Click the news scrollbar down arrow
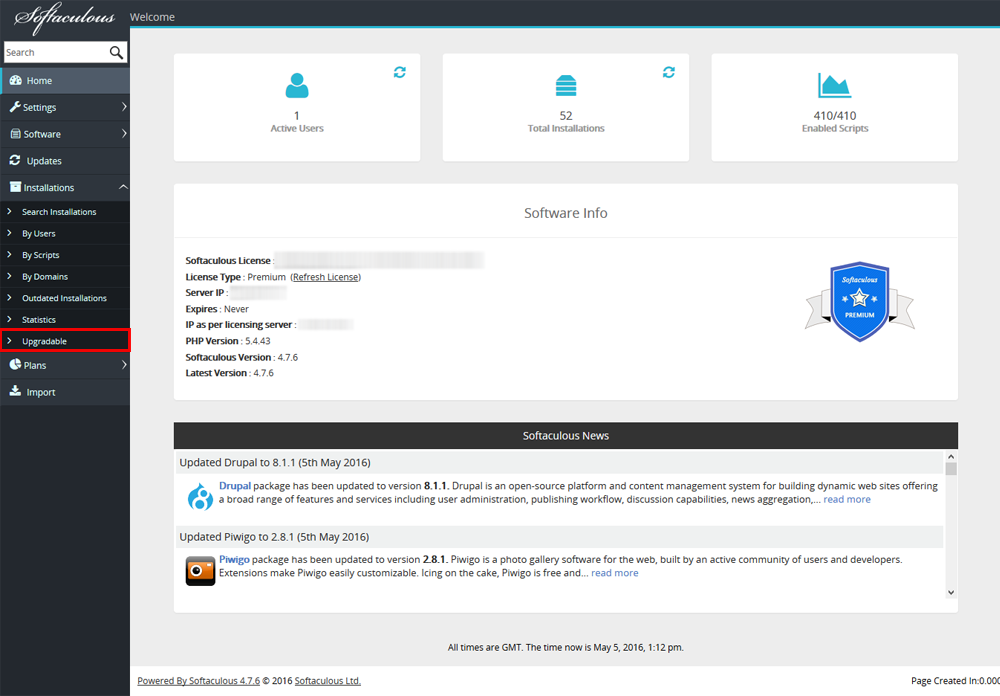Viewport: 1000px width, 696px height. [x=951, y=592]
